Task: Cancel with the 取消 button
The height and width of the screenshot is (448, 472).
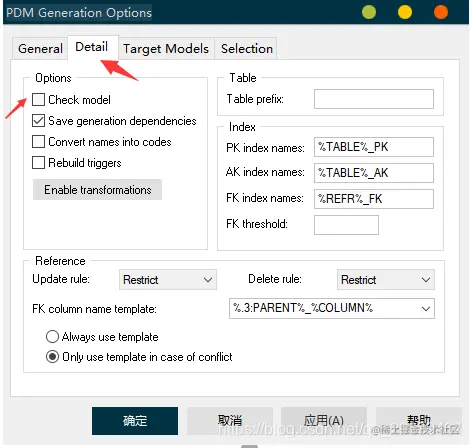Action: click(x=230, y=421)
